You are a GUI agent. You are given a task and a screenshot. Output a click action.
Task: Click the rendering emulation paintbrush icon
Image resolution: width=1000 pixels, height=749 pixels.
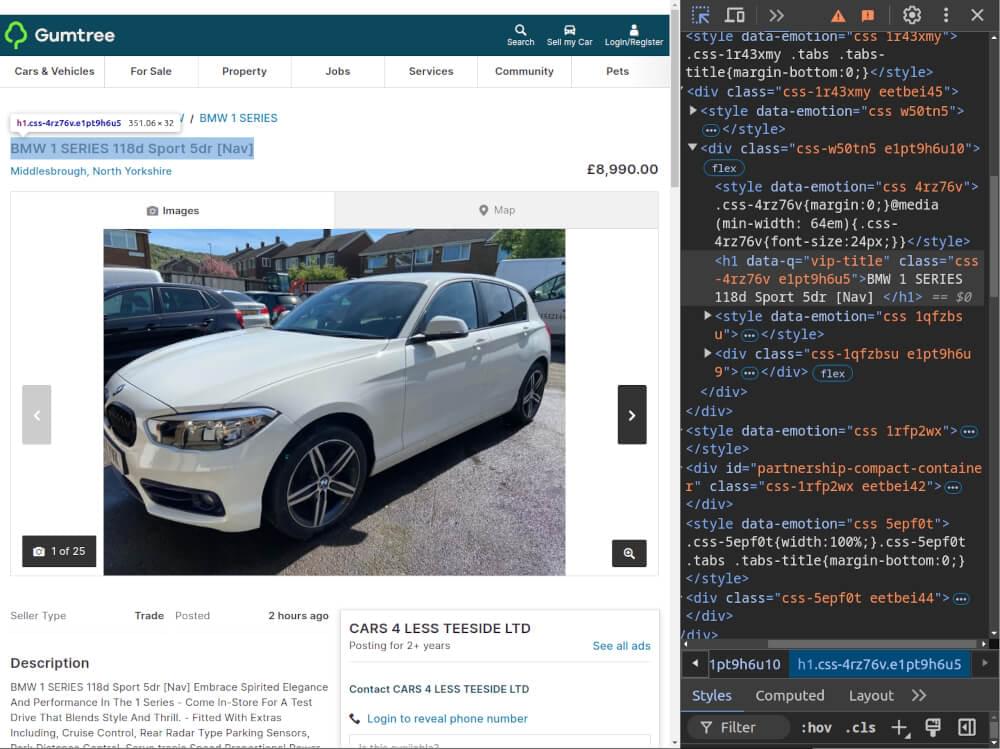(x=933, y=727)
